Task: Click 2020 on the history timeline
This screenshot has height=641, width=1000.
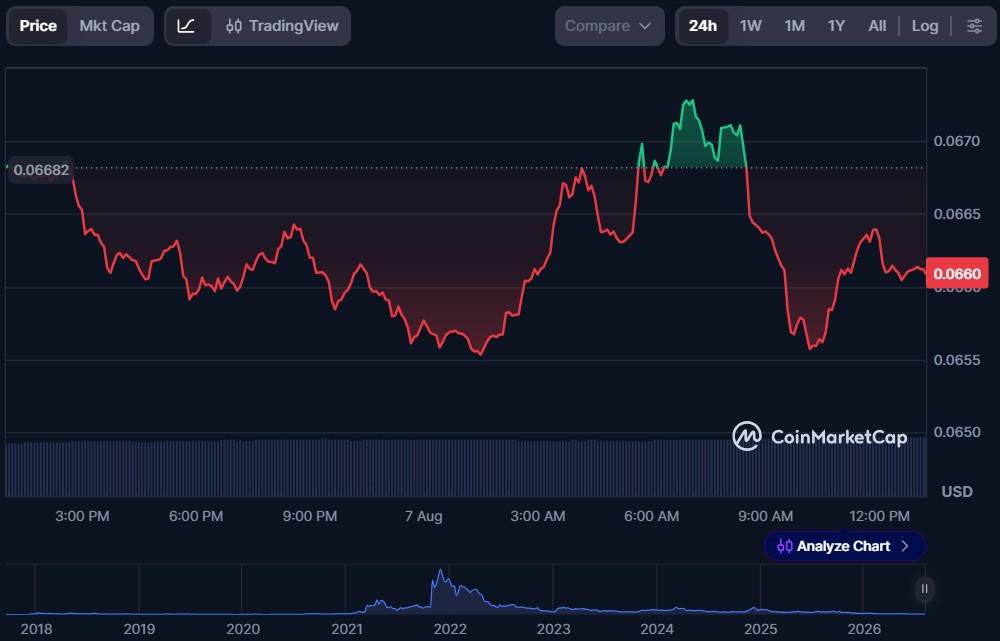Action: point(243,629)
